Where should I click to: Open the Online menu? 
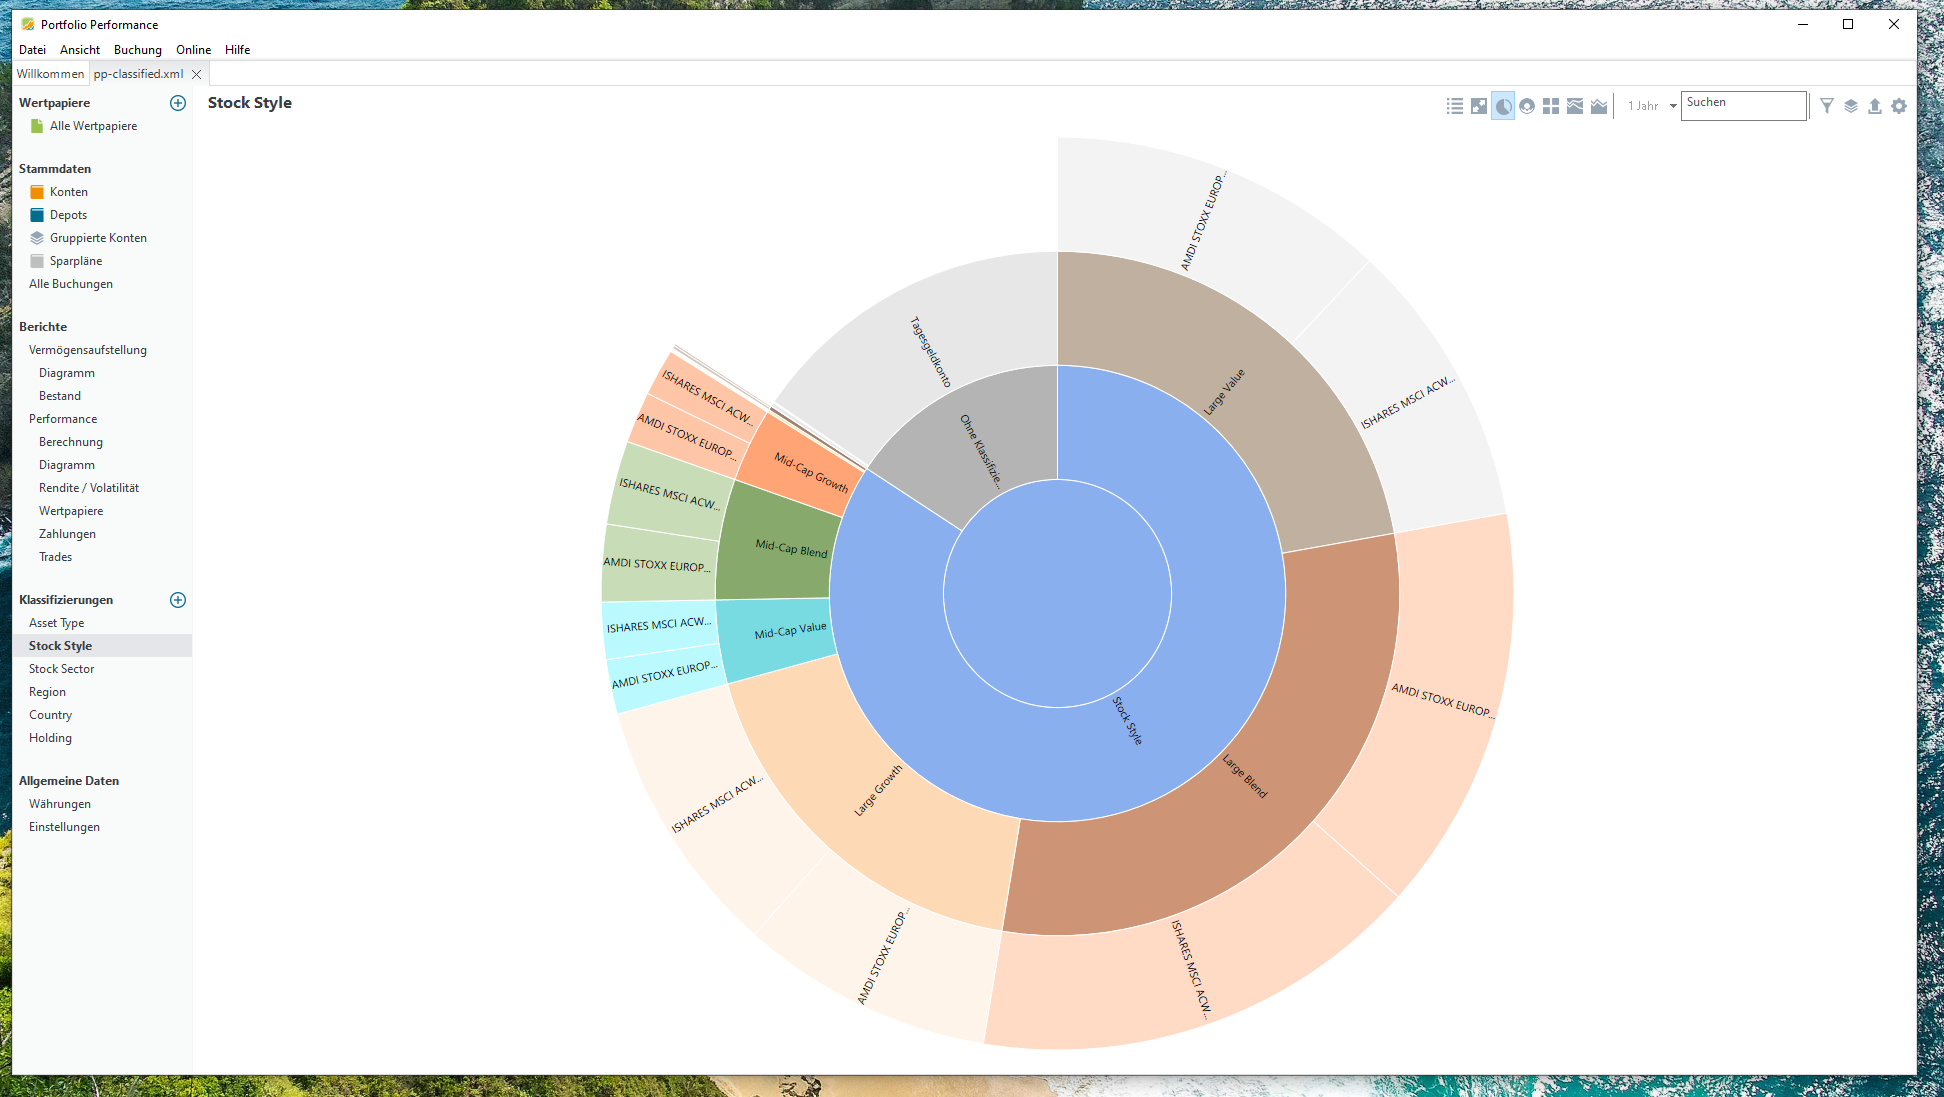(194, 50)
